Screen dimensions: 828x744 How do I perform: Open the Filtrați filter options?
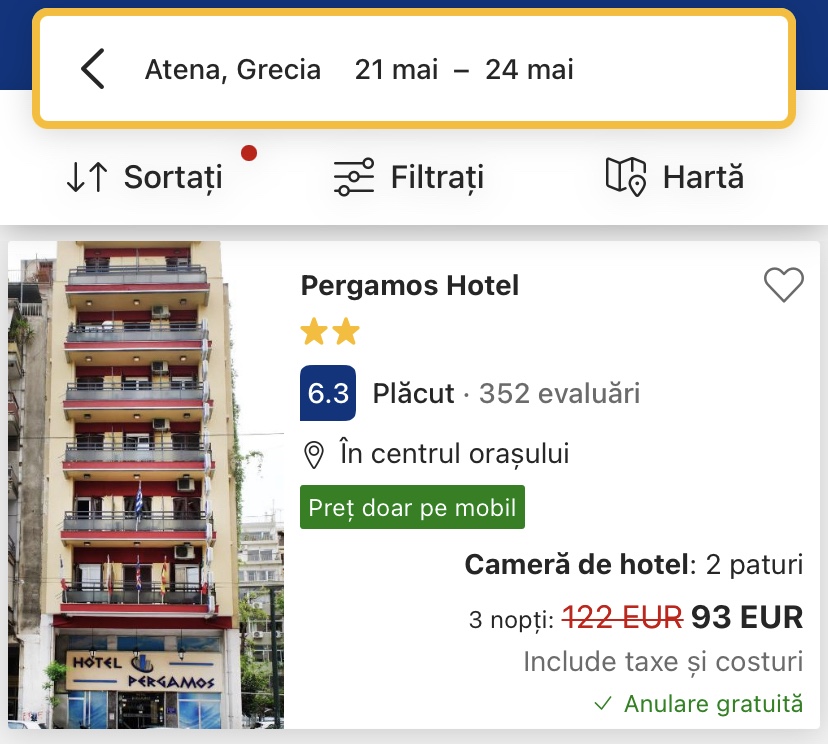point(437,178)
